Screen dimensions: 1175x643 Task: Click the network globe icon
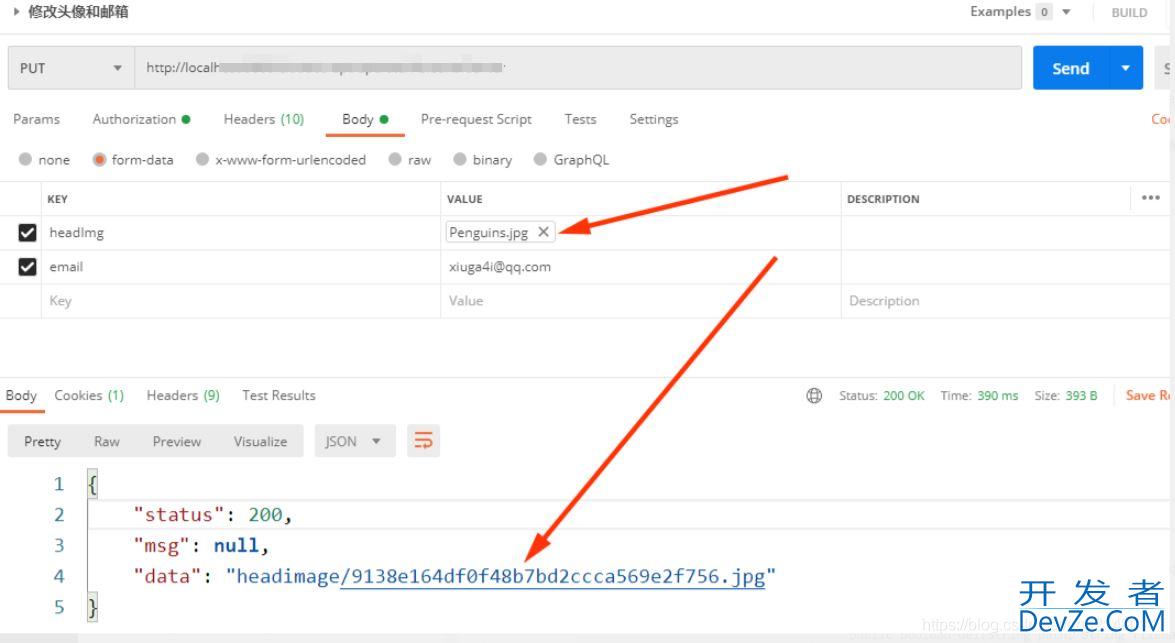[814, 396]
